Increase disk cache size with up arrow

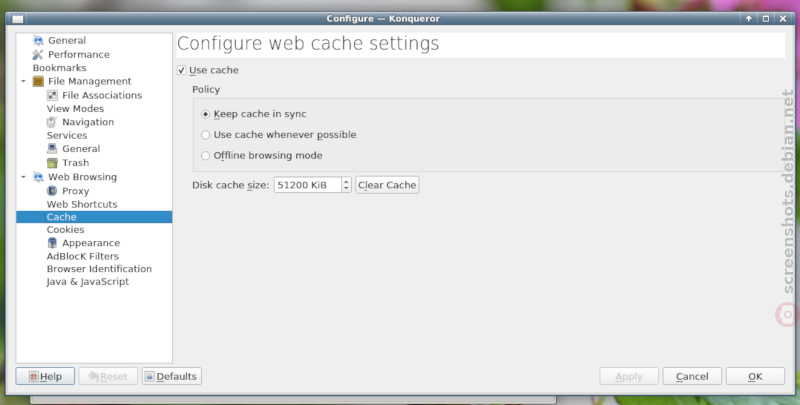coord(346,181)
